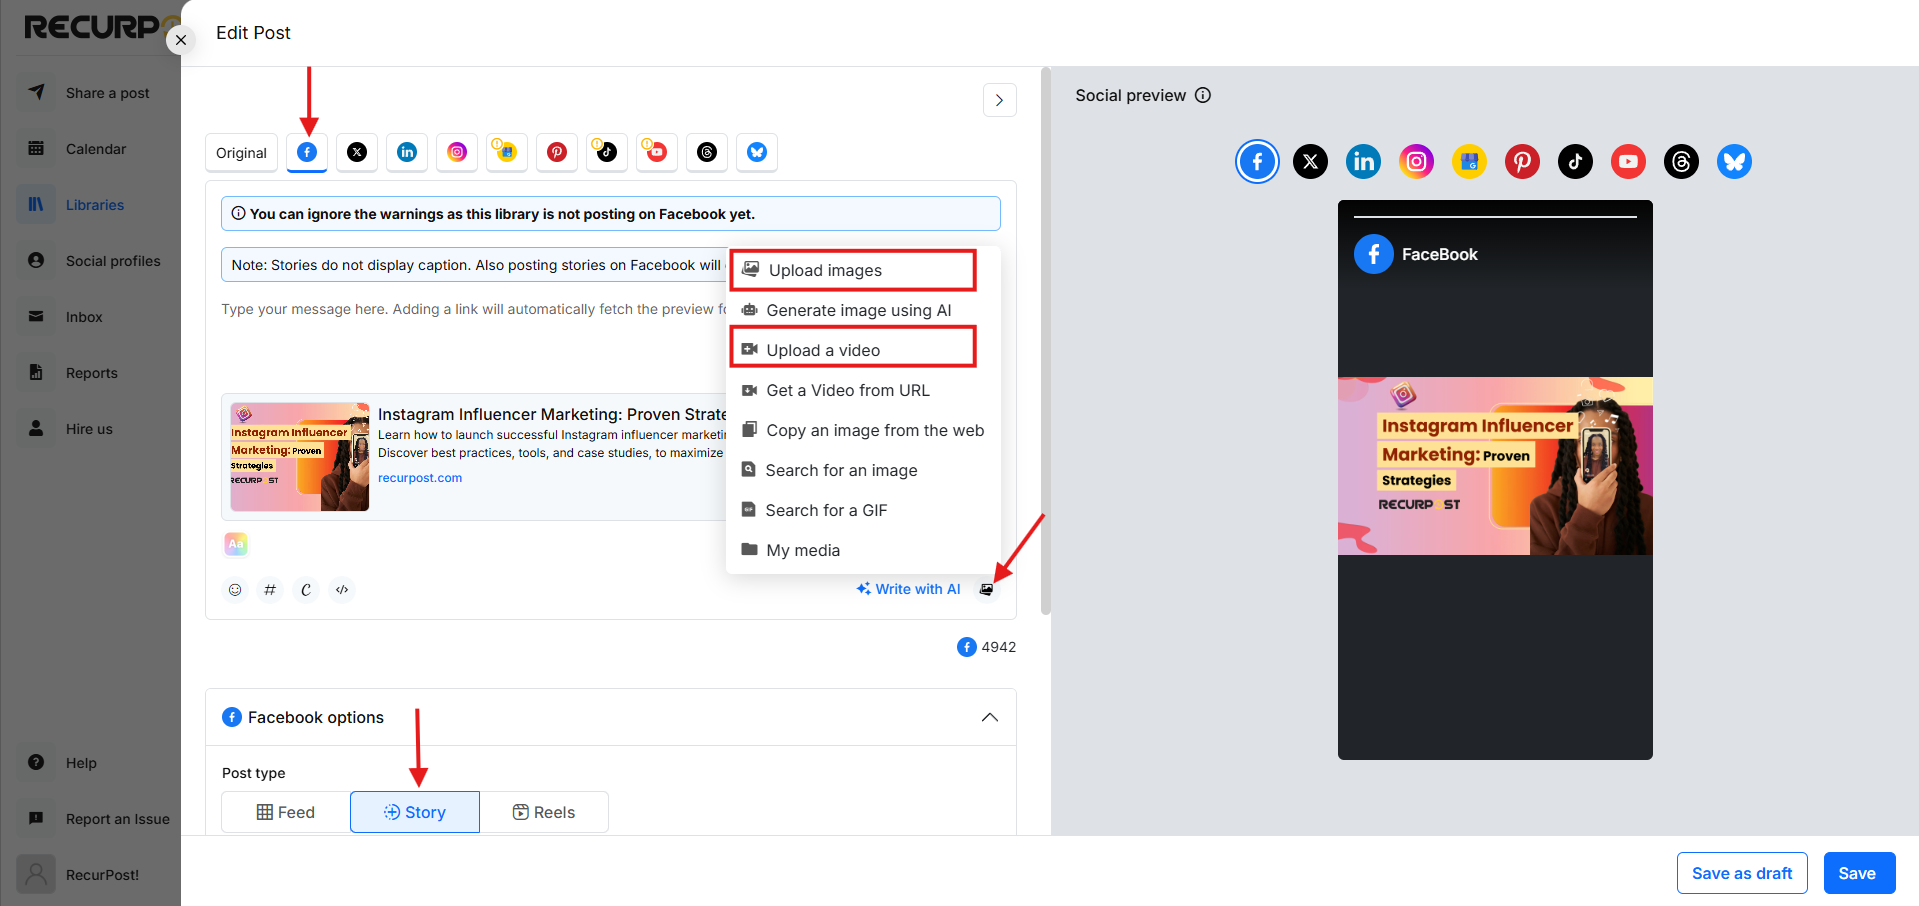Open Calendar in the sidebar

click(x=91, y=149)
